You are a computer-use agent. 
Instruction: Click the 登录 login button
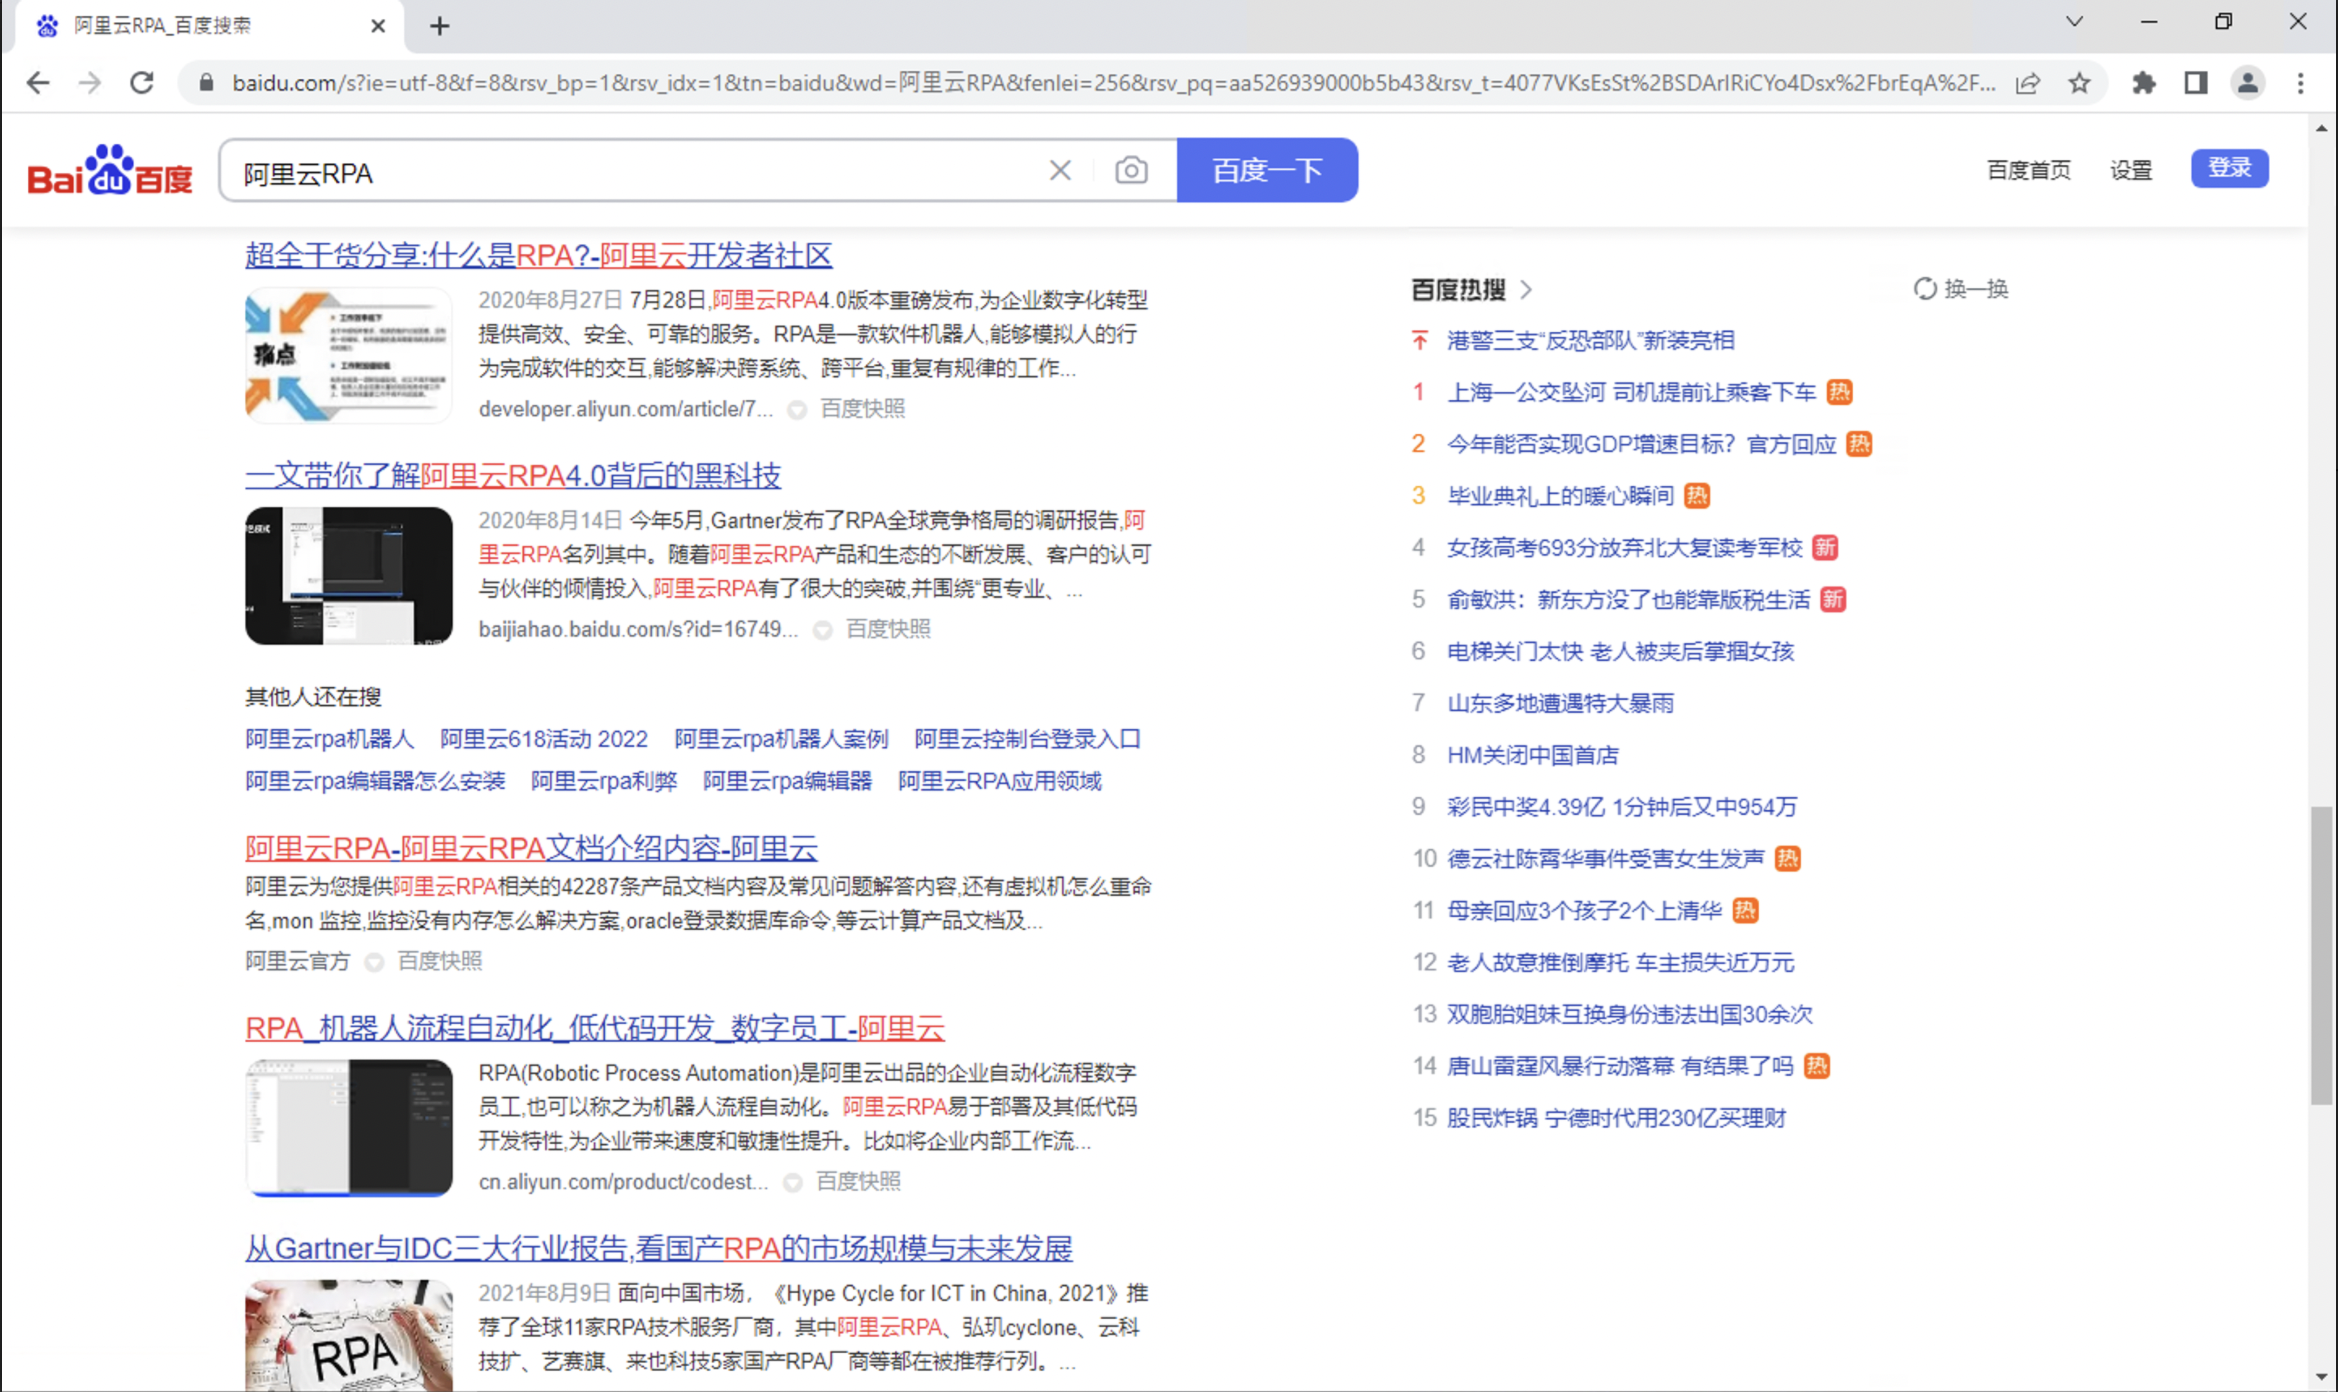pos(2229,168)
